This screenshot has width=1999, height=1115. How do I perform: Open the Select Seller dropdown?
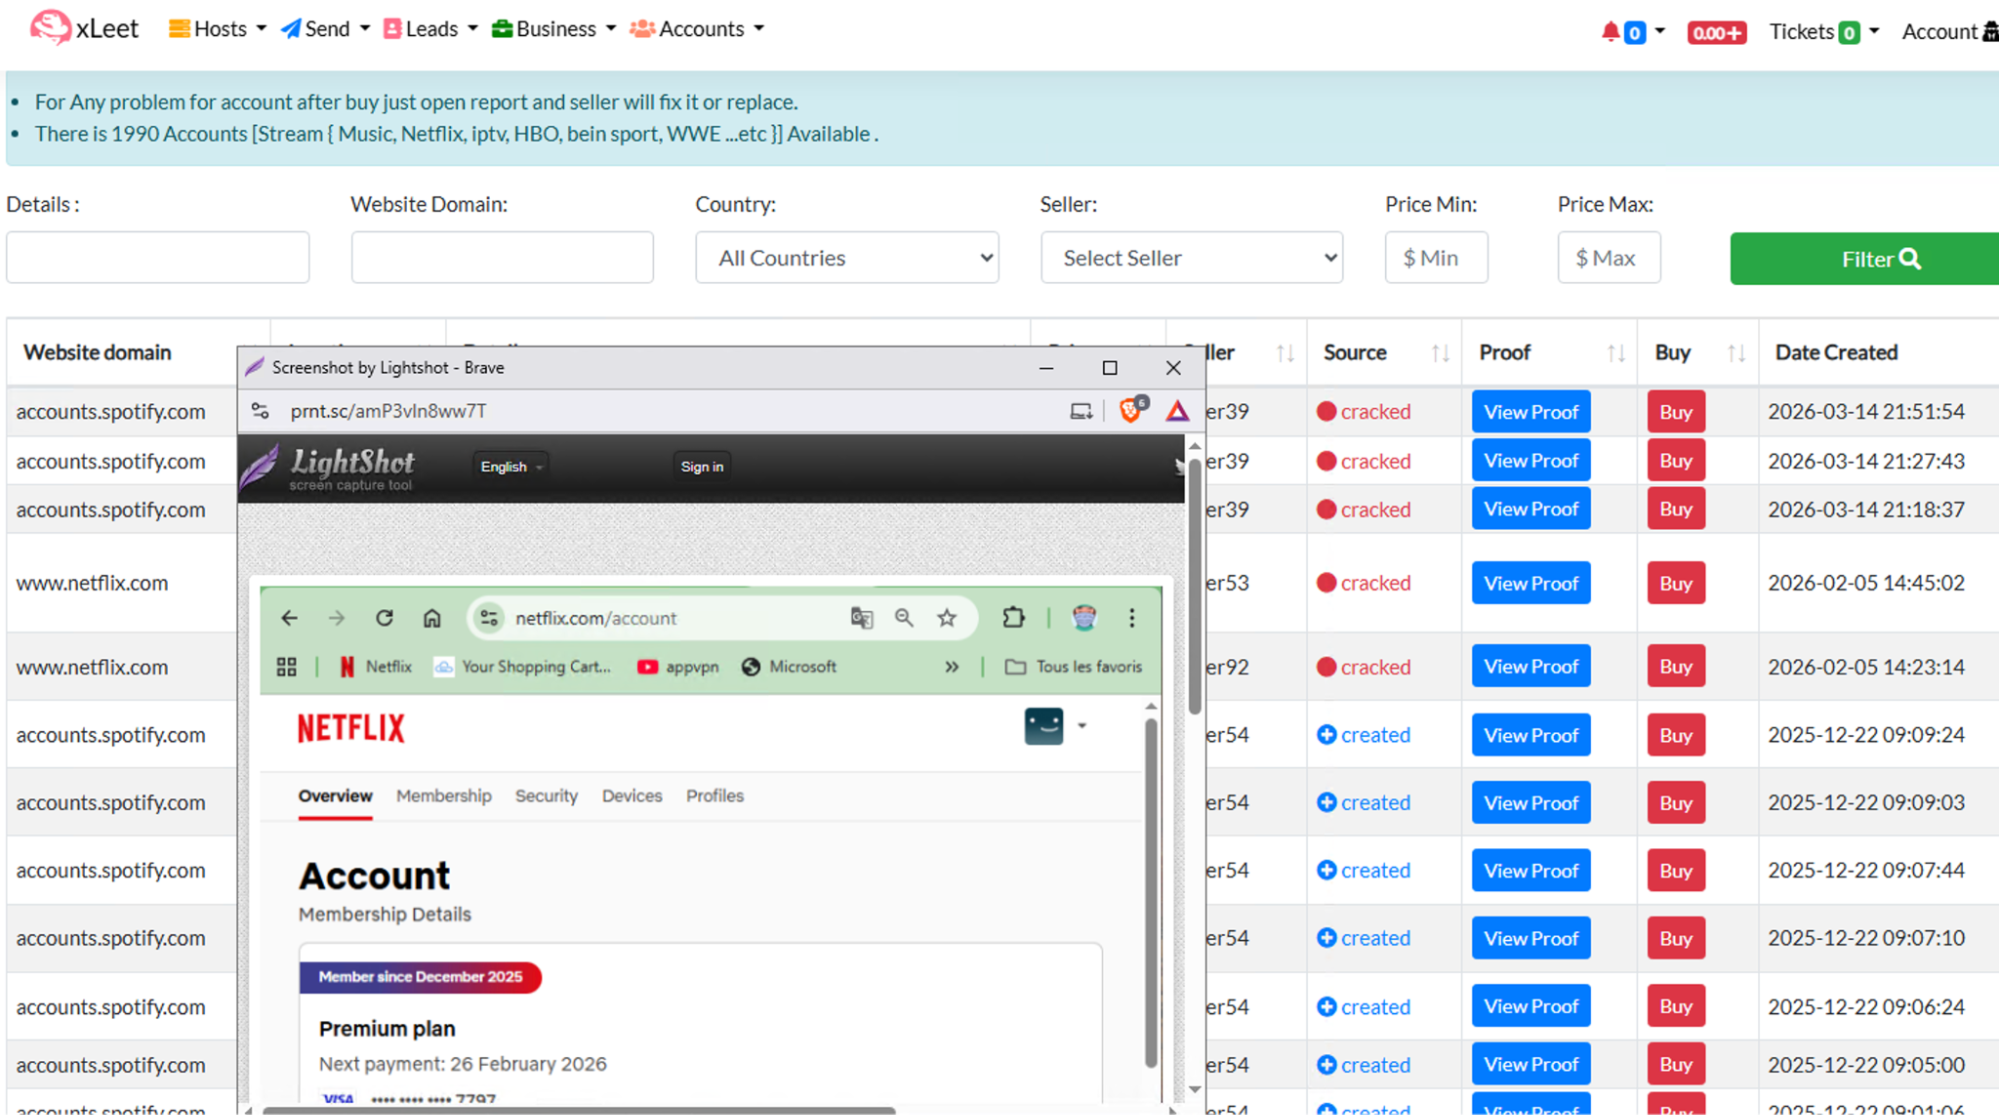1192,258
